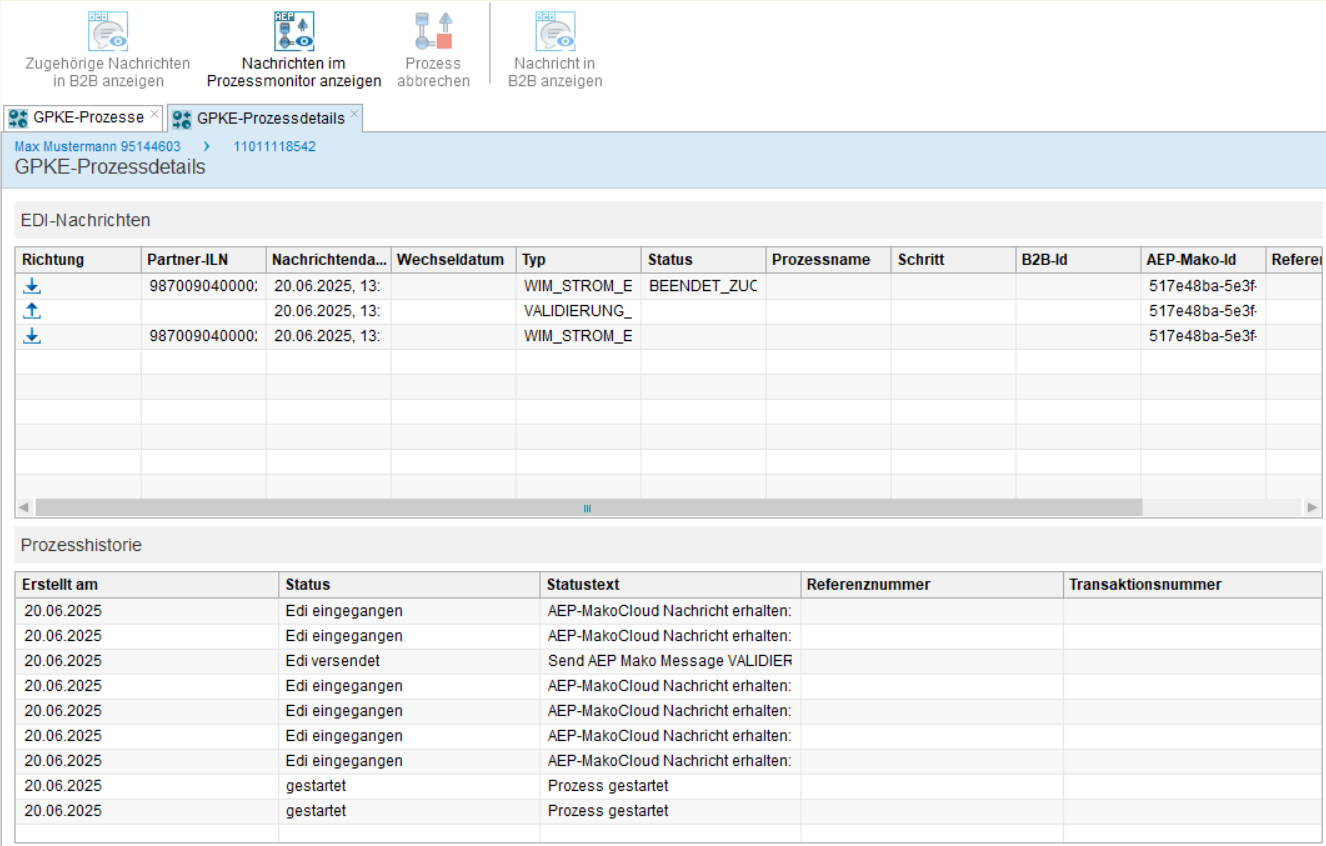Close the GPKE-Prozessdetails tab

point(354,113)
